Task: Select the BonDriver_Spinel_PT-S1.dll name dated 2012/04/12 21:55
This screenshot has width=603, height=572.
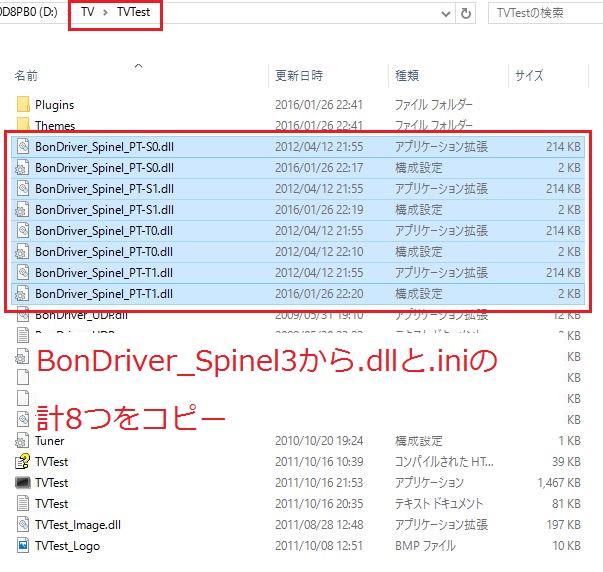Action: click(104, 188)
